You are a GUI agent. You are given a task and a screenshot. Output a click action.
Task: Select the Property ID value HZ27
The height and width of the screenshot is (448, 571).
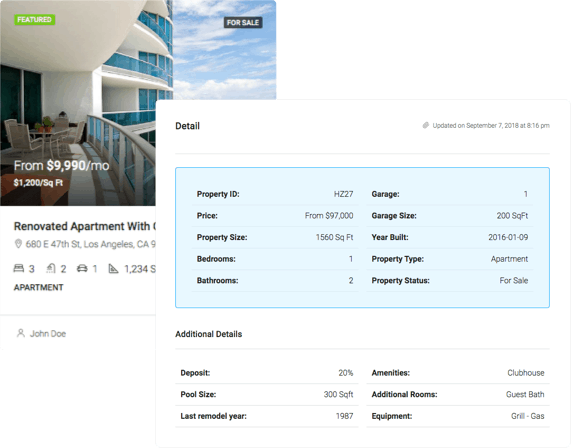tap(343, 194)
